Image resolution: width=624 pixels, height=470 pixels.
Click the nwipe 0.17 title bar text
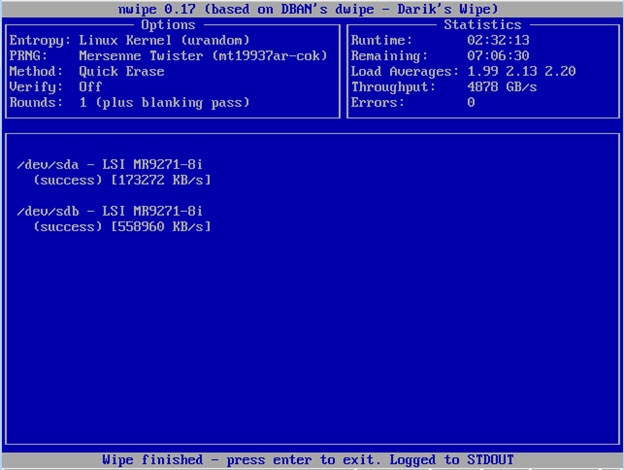click(x=308, y=9)
